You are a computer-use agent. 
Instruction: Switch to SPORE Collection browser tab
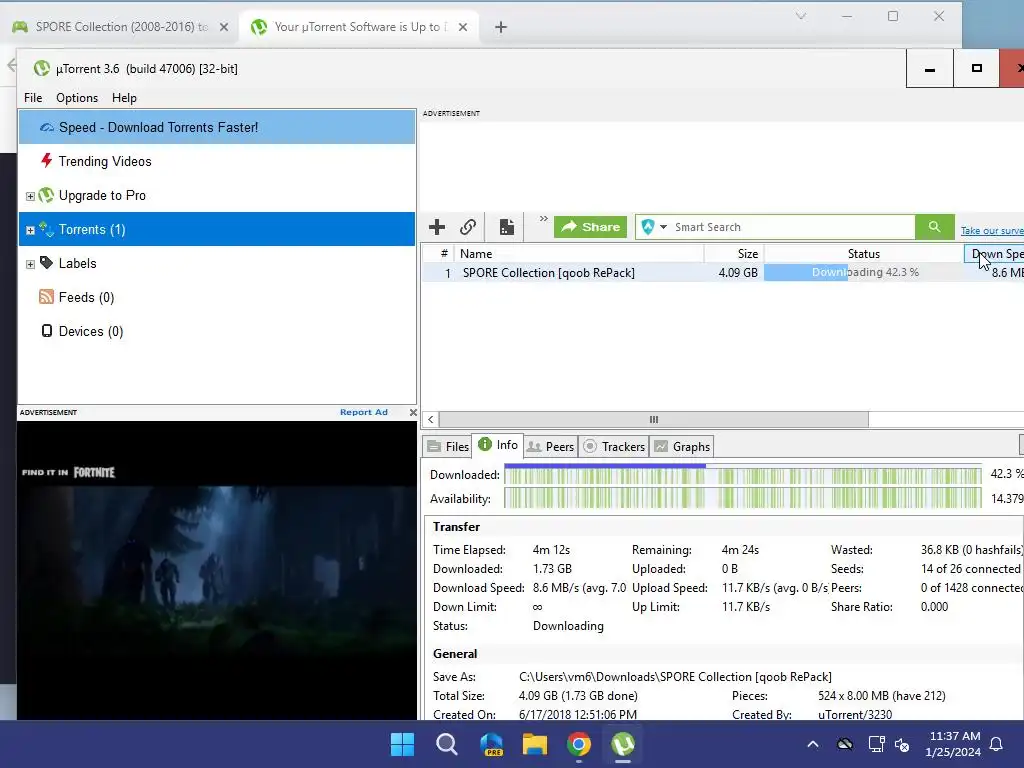coord(121,27)
